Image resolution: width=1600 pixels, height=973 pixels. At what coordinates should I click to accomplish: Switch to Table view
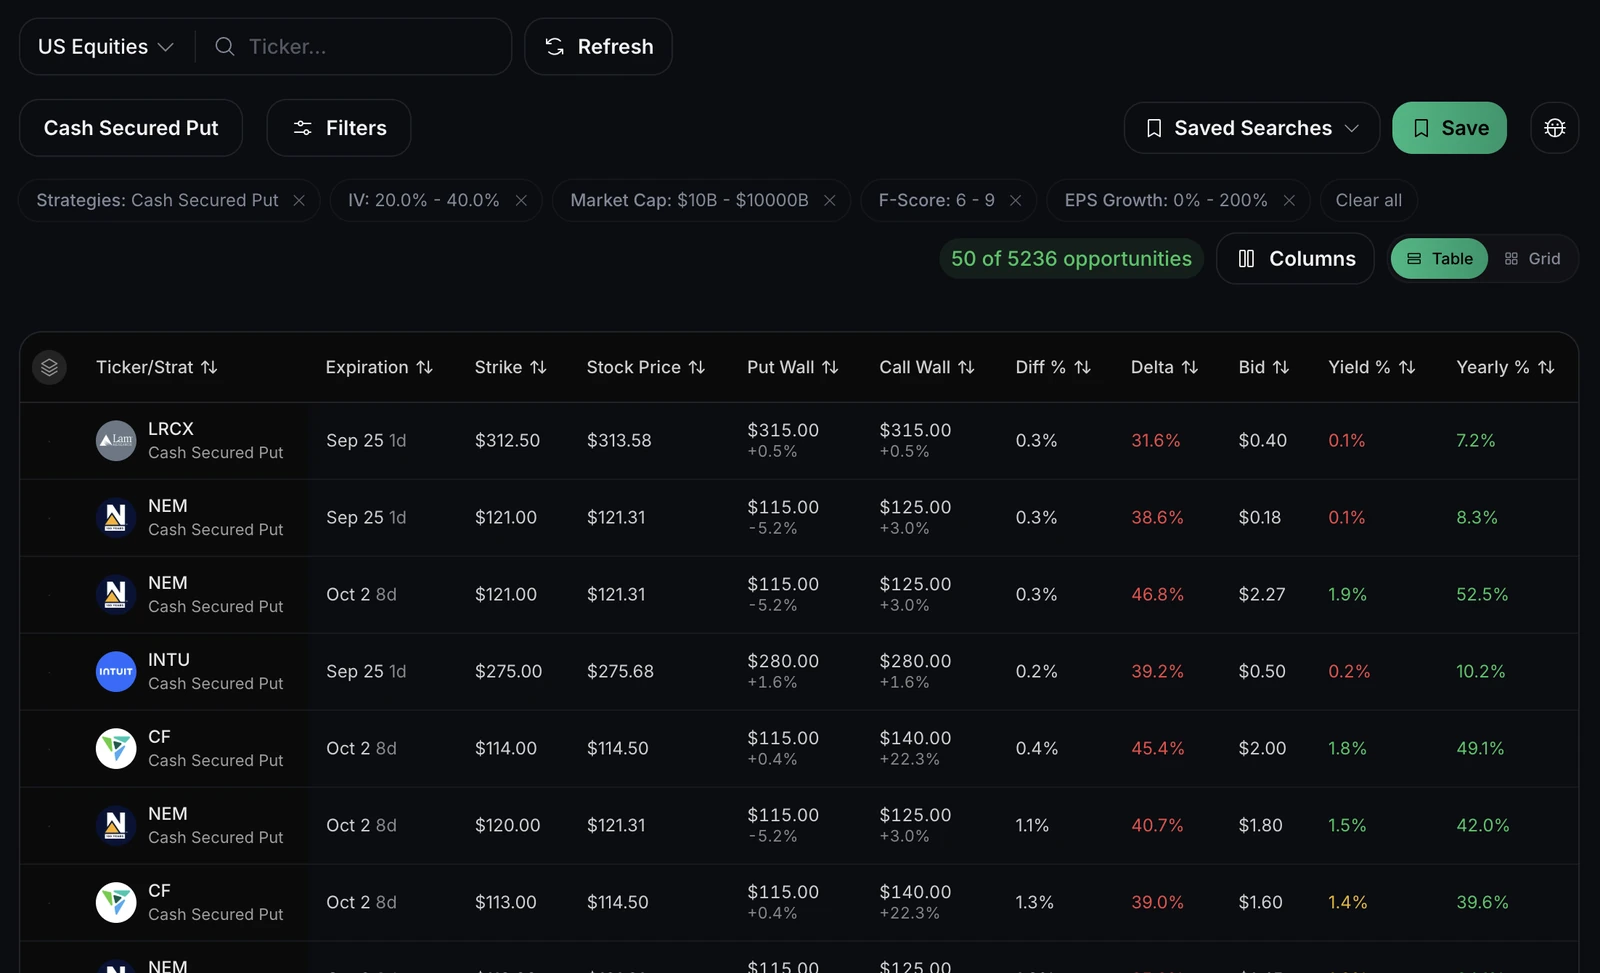click(1440, 259)
